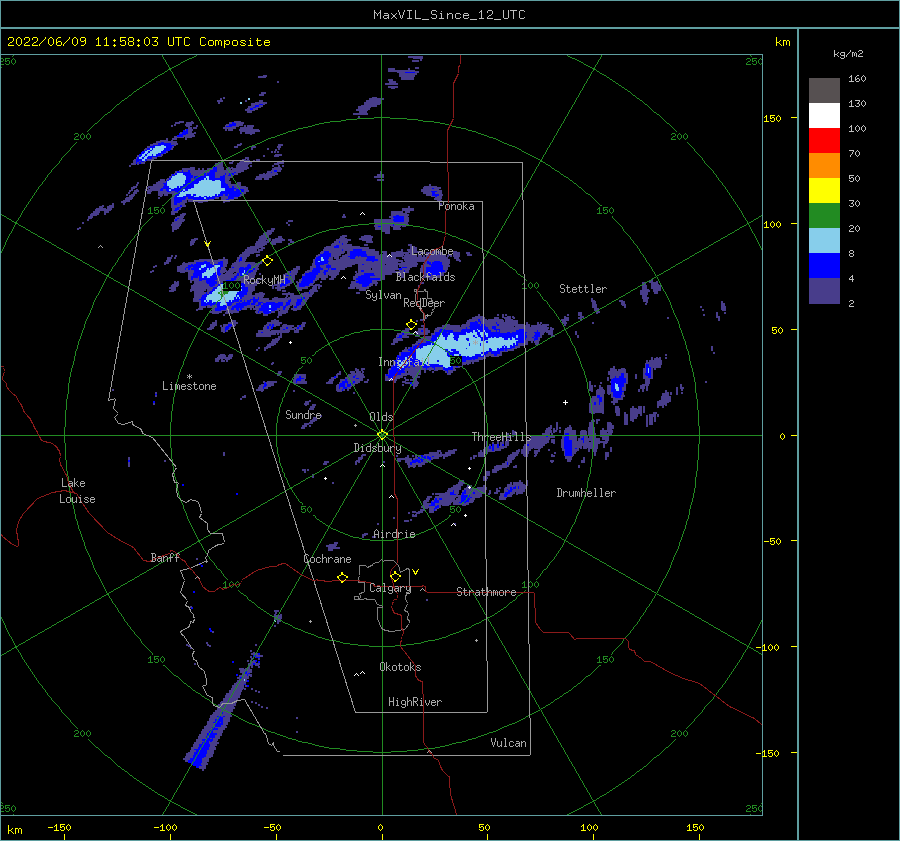Viewport: 900px width, 841px height.
Task: Select the green 20-30 legend swatch
Action: tap(824, 216)
